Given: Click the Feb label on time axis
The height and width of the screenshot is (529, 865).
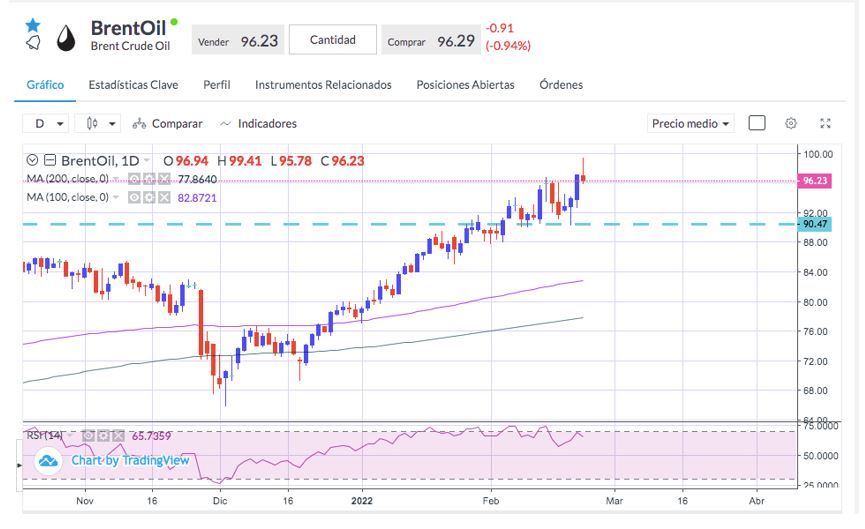Looking at the screenshot, I should [490, 501].
